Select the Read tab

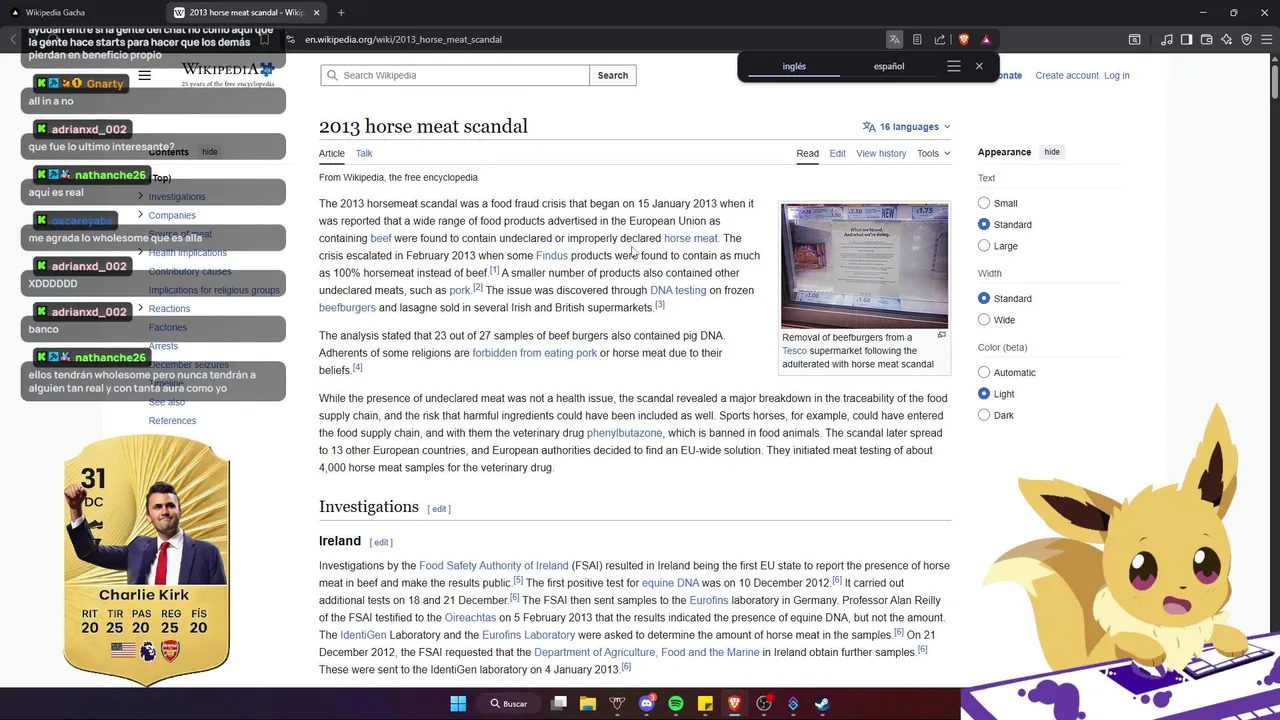tap(808, 153)
